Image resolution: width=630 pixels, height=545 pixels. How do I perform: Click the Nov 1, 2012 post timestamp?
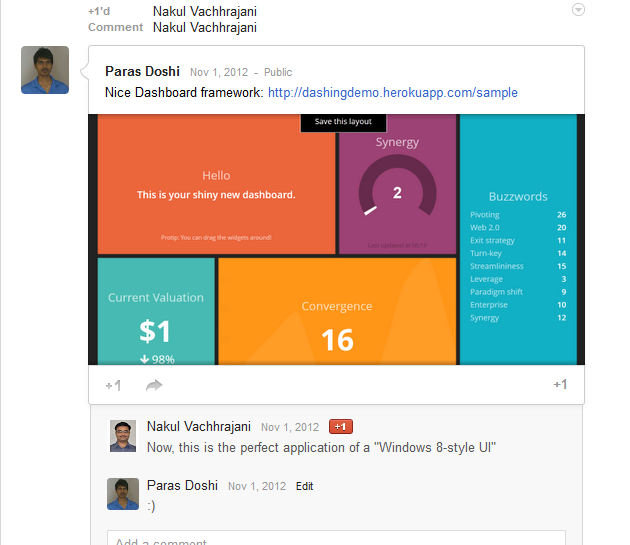click(x=219, y=72)
